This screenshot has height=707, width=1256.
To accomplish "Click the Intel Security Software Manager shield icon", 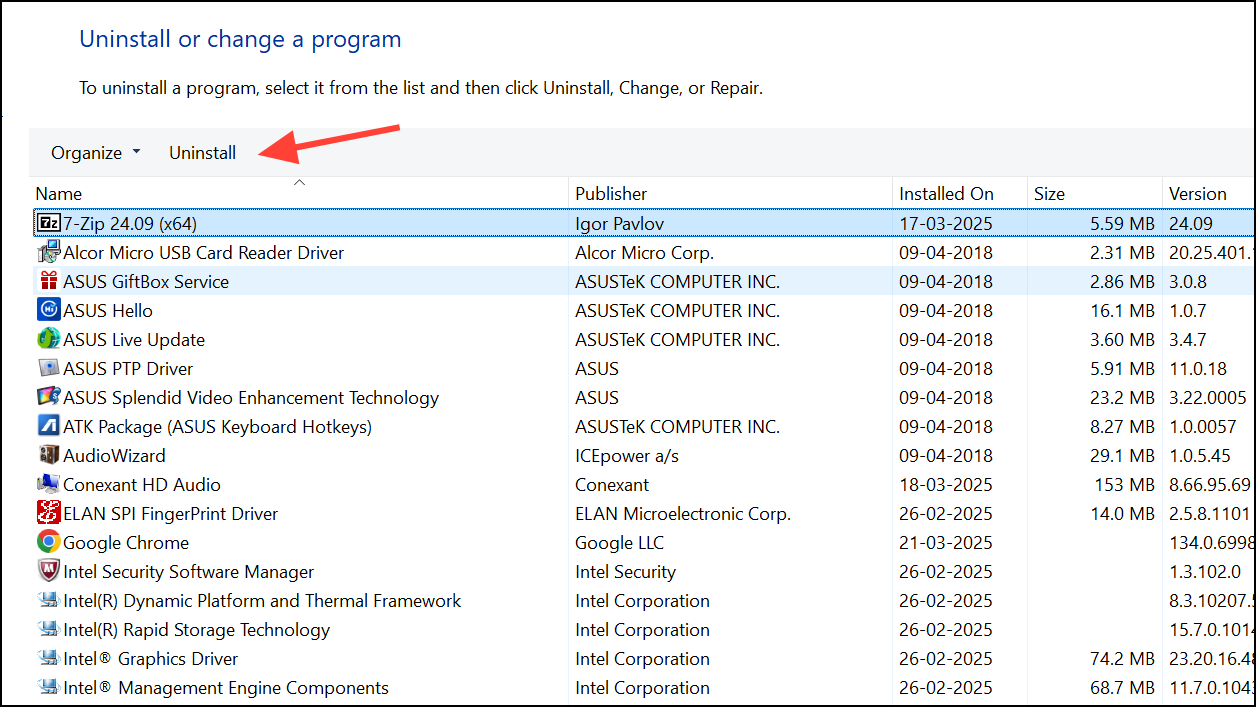I will coord(48,571).
